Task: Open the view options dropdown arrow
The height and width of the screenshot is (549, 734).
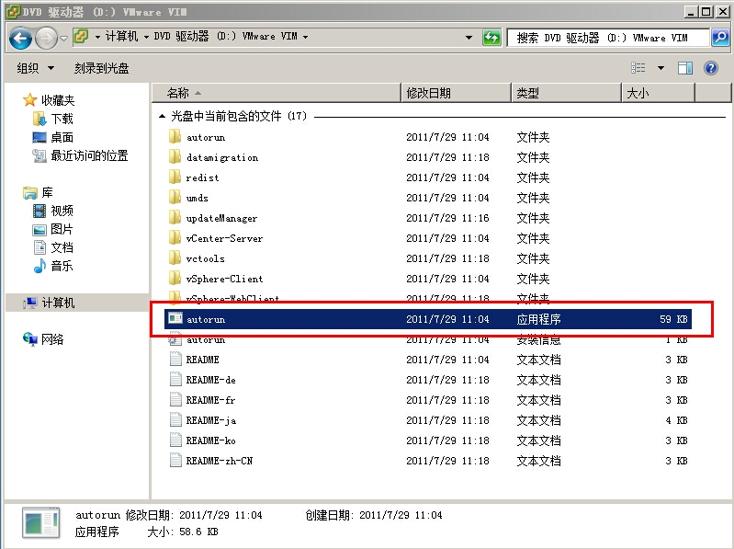Action: click(x=661, y=68)
